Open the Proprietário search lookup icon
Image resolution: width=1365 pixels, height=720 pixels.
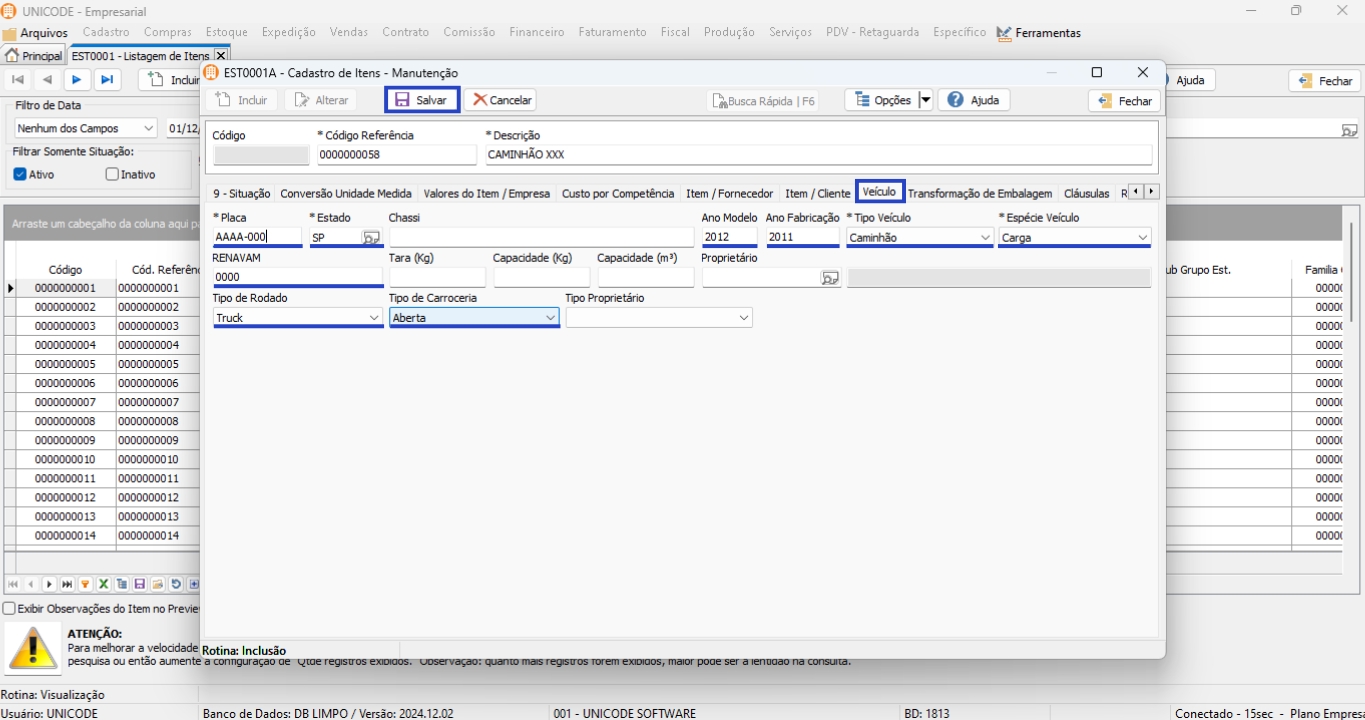830,278
